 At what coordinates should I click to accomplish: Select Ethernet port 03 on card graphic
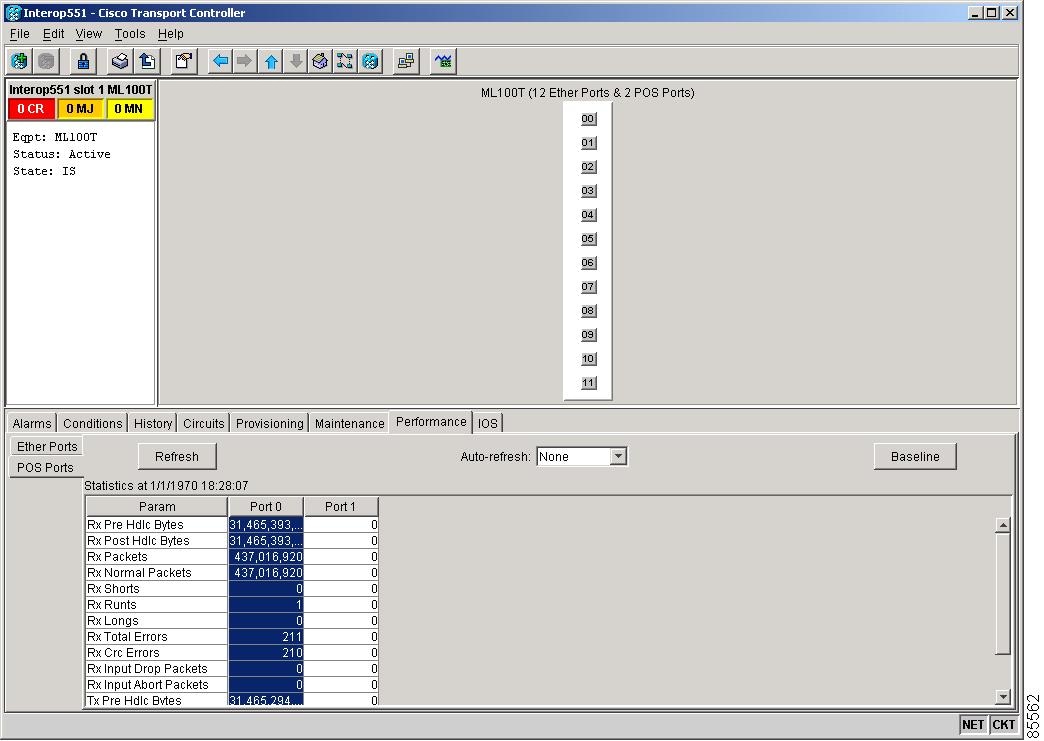(x=588, y=190)
